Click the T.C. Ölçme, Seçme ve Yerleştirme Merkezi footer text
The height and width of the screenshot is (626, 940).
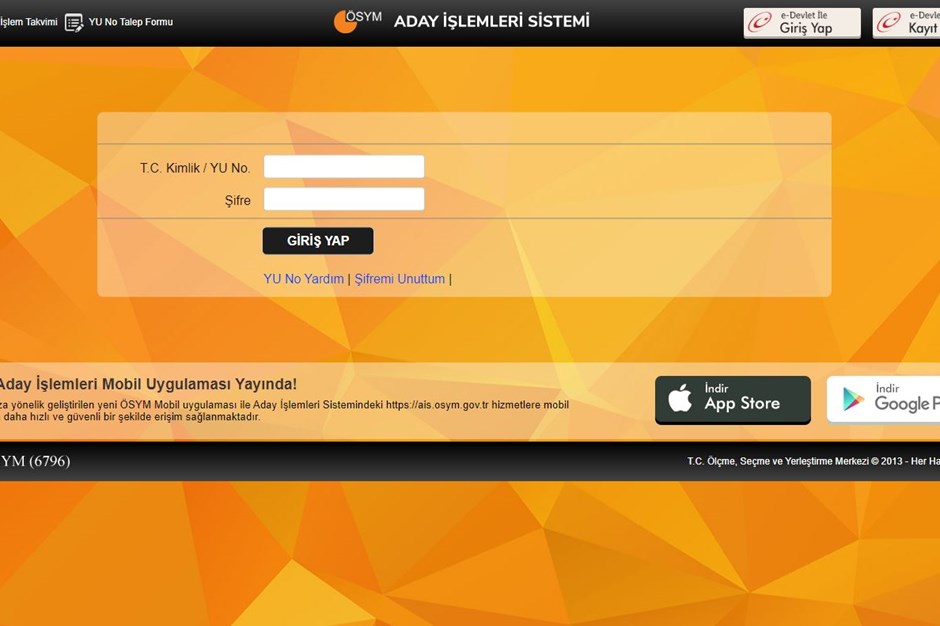[814, 461]
